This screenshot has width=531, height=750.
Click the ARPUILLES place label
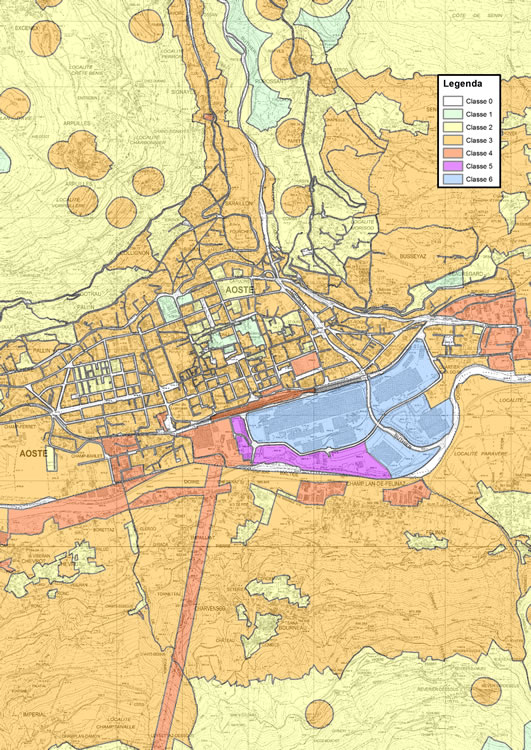(77, 123)
